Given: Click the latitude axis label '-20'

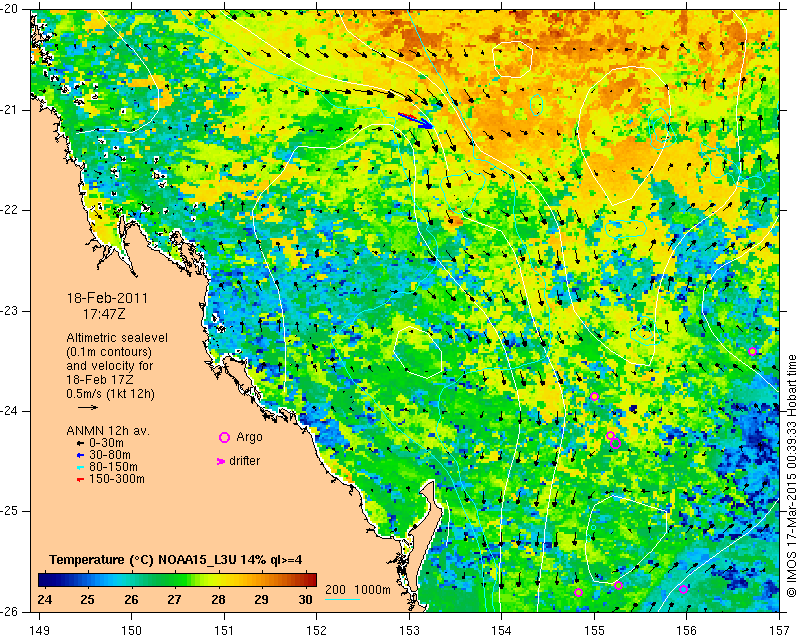Looking at the screenshot, I should click(11, 9).
